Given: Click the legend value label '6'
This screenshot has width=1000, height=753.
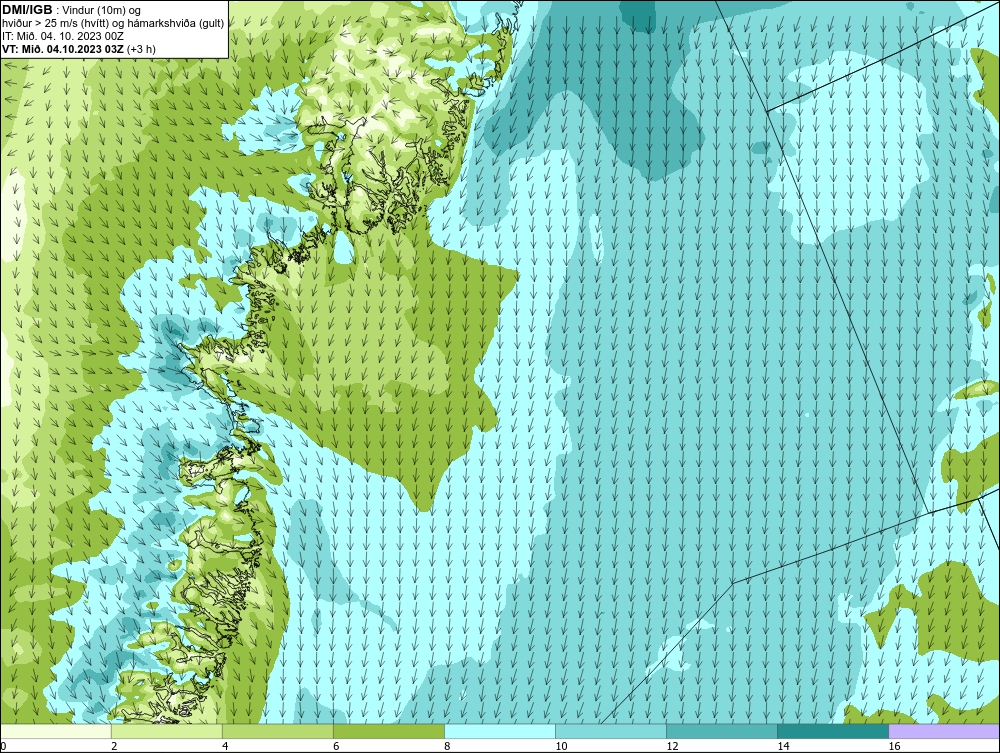Looking at the screenshot, I should click(x=336, y=746).
